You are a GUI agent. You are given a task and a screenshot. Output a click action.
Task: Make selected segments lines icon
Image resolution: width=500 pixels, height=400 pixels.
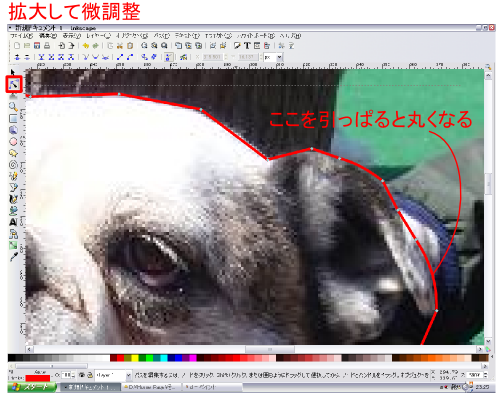coord(120,57)
